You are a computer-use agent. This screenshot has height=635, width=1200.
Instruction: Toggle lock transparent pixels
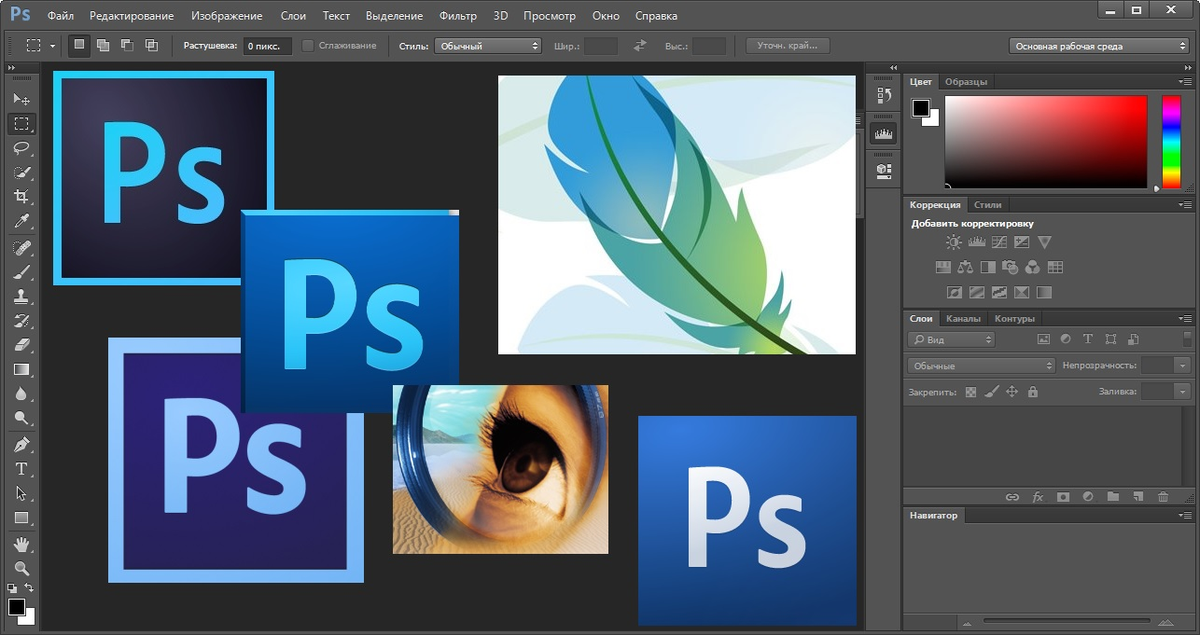pyautogui.click(x=970, y=392)
